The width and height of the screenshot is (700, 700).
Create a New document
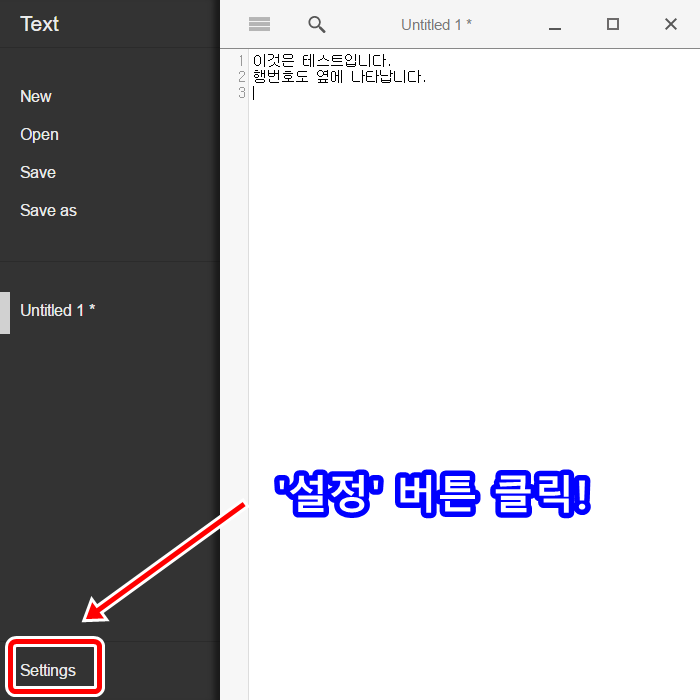click(x=36, y=96)
